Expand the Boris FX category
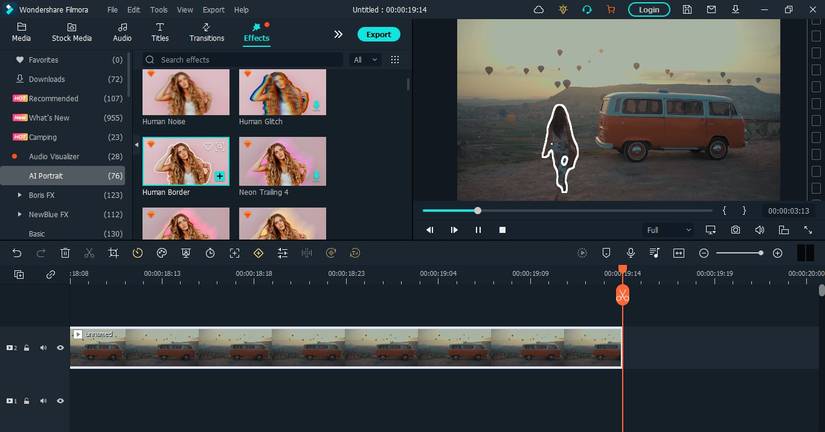The width and height of the screenshot is (825, 432). pyautogui.click(x=20, y=195)
